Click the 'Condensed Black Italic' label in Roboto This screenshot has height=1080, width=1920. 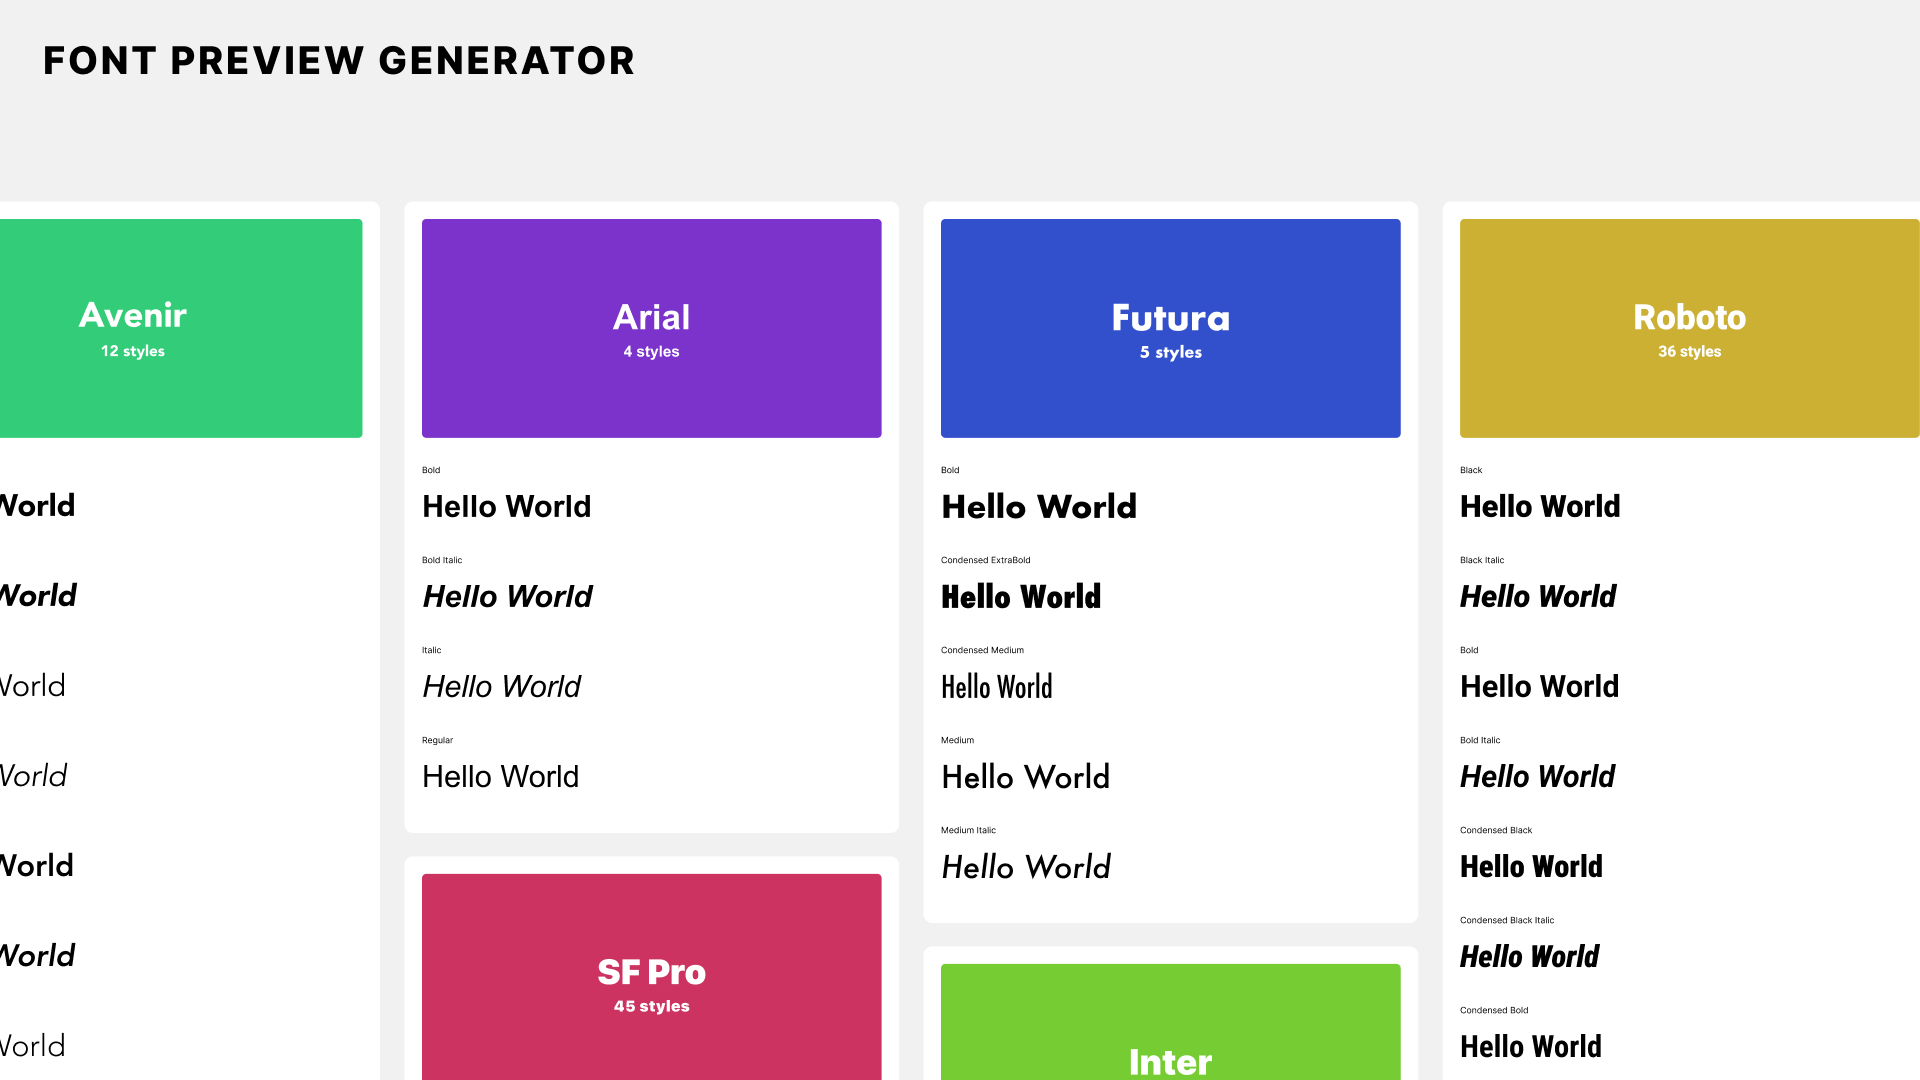pos(1507,920)
